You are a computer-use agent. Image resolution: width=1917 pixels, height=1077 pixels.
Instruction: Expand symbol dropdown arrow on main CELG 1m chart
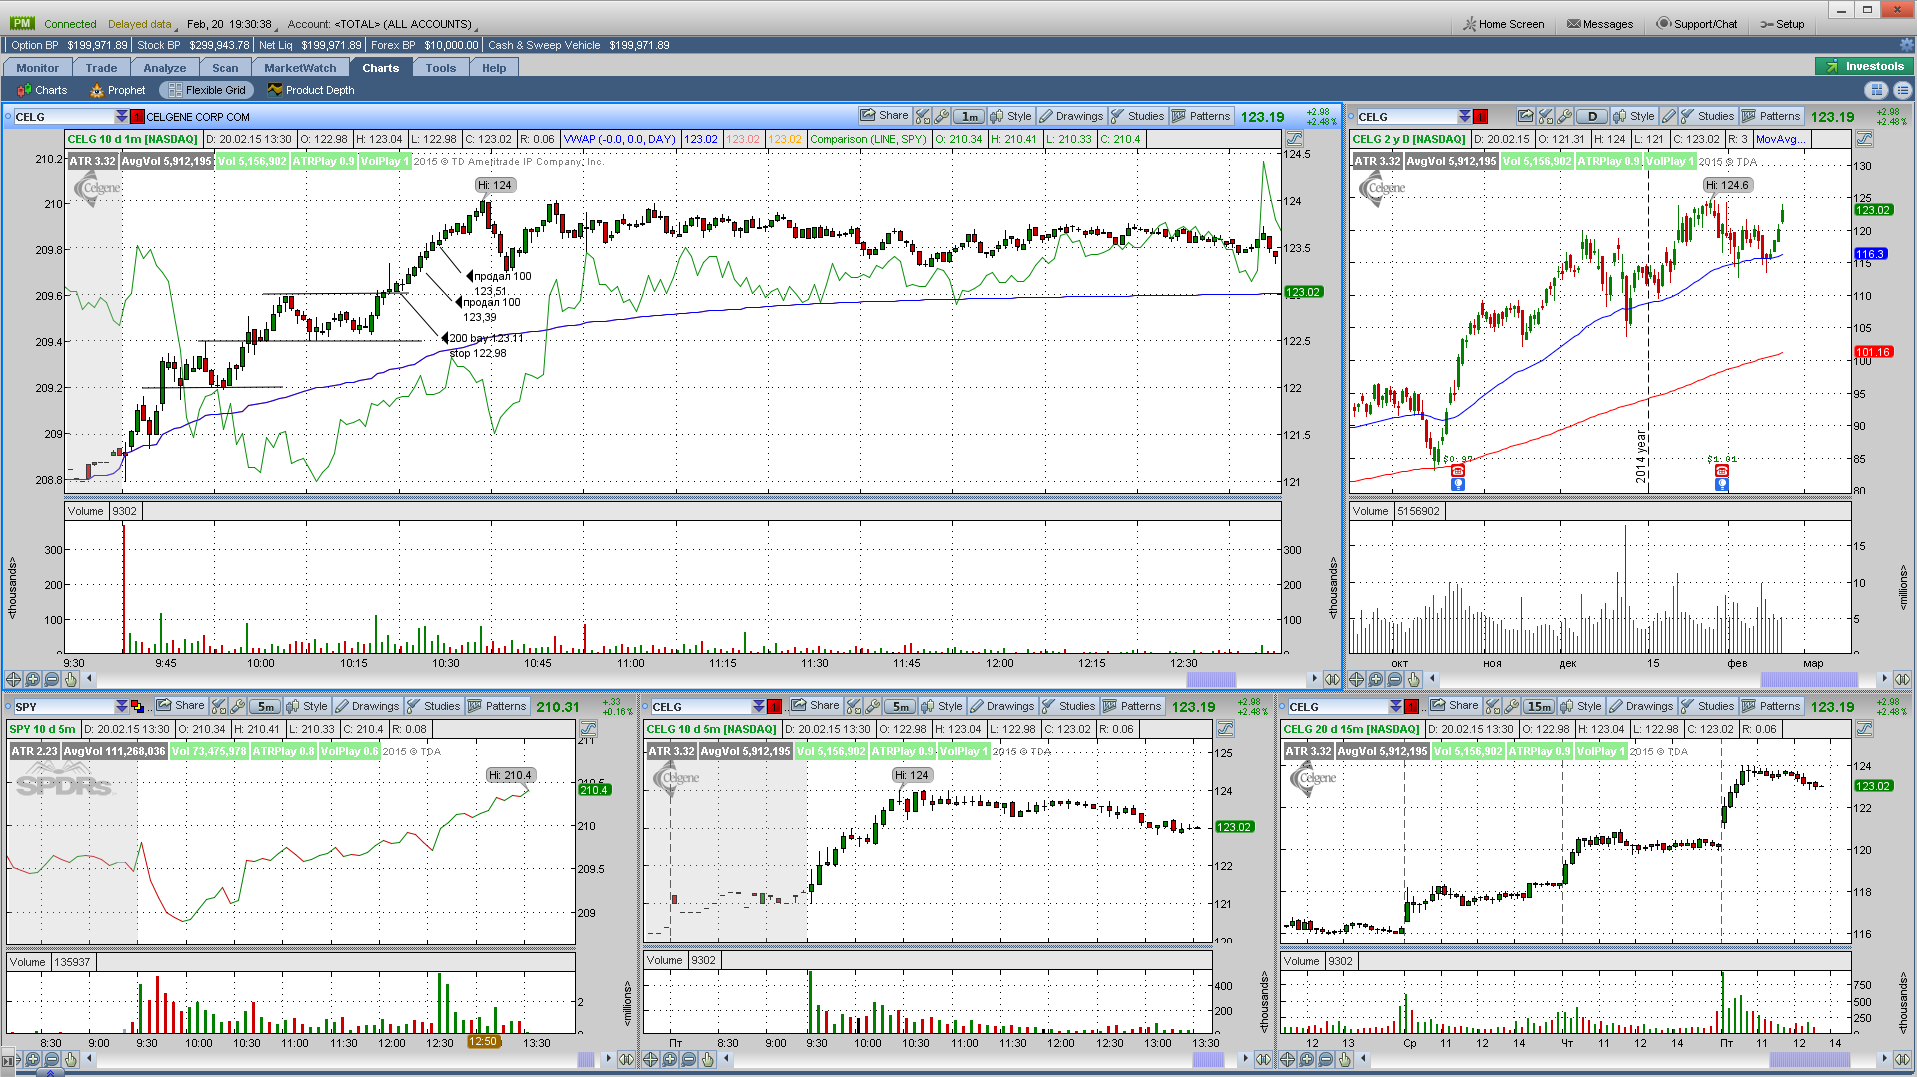click(121, 117)
